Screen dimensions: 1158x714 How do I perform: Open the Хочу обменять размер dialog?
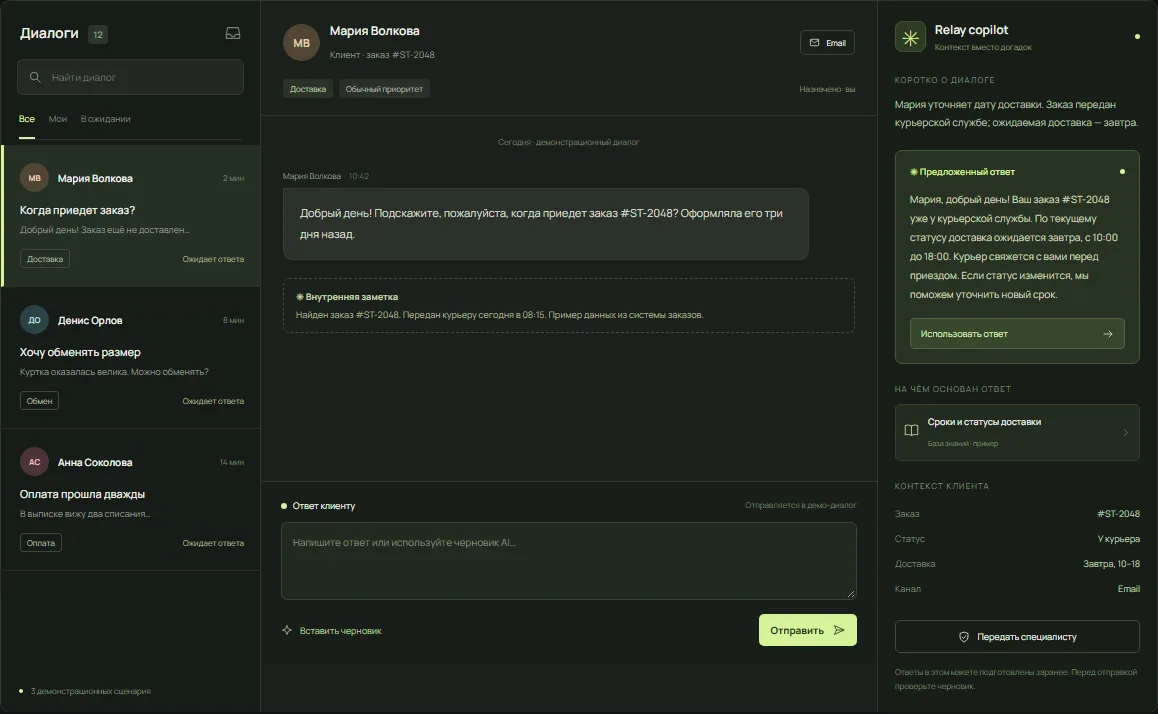click(x=131, y=357)
